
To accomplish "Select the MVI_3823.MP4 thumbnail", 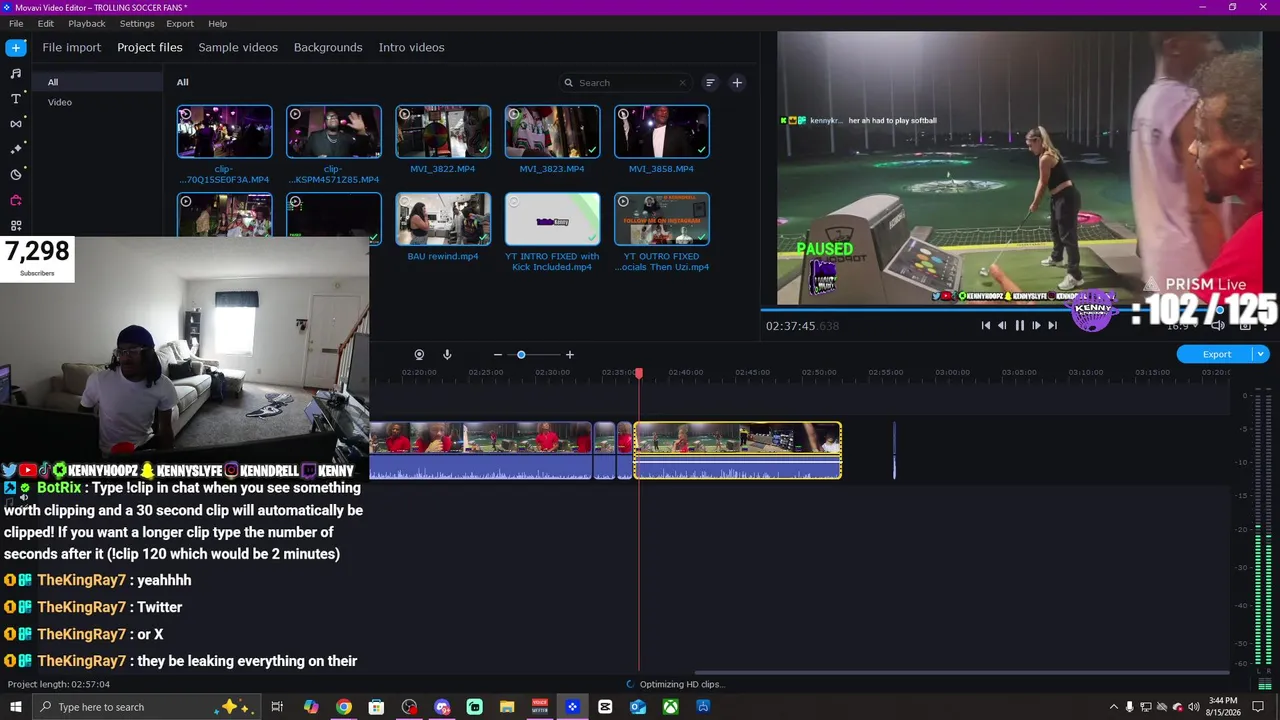I will point(552,132).
